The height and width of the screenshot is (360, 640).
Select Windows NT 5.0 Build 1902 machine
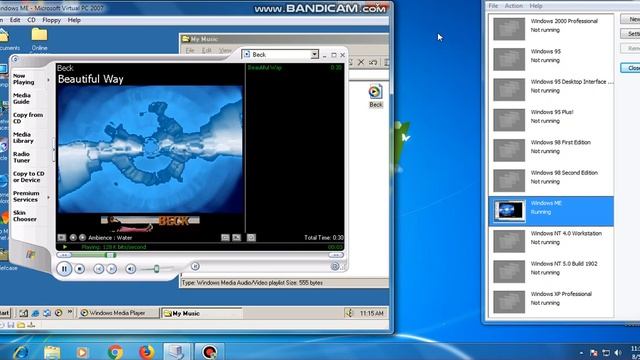[551, 271]
